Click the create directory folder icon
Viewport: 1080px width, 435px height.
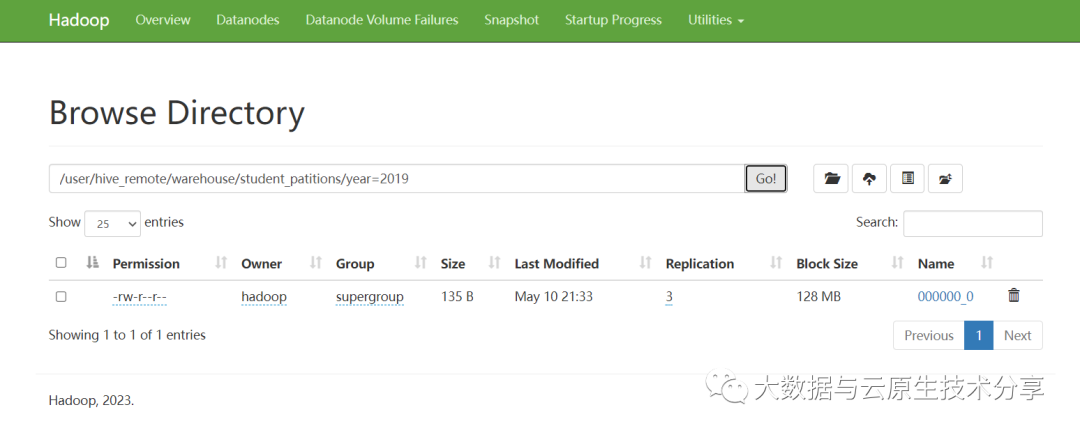coord(831,179)
